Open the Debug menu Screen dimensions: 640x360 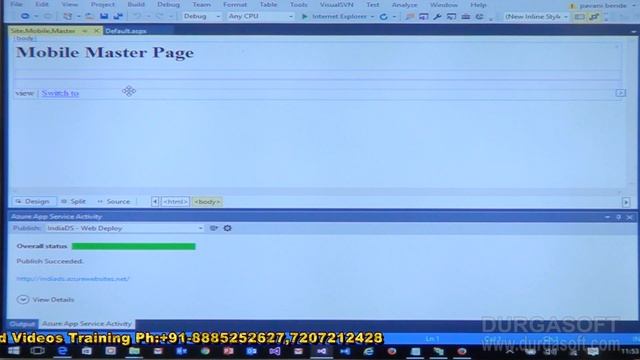(169, 4)
